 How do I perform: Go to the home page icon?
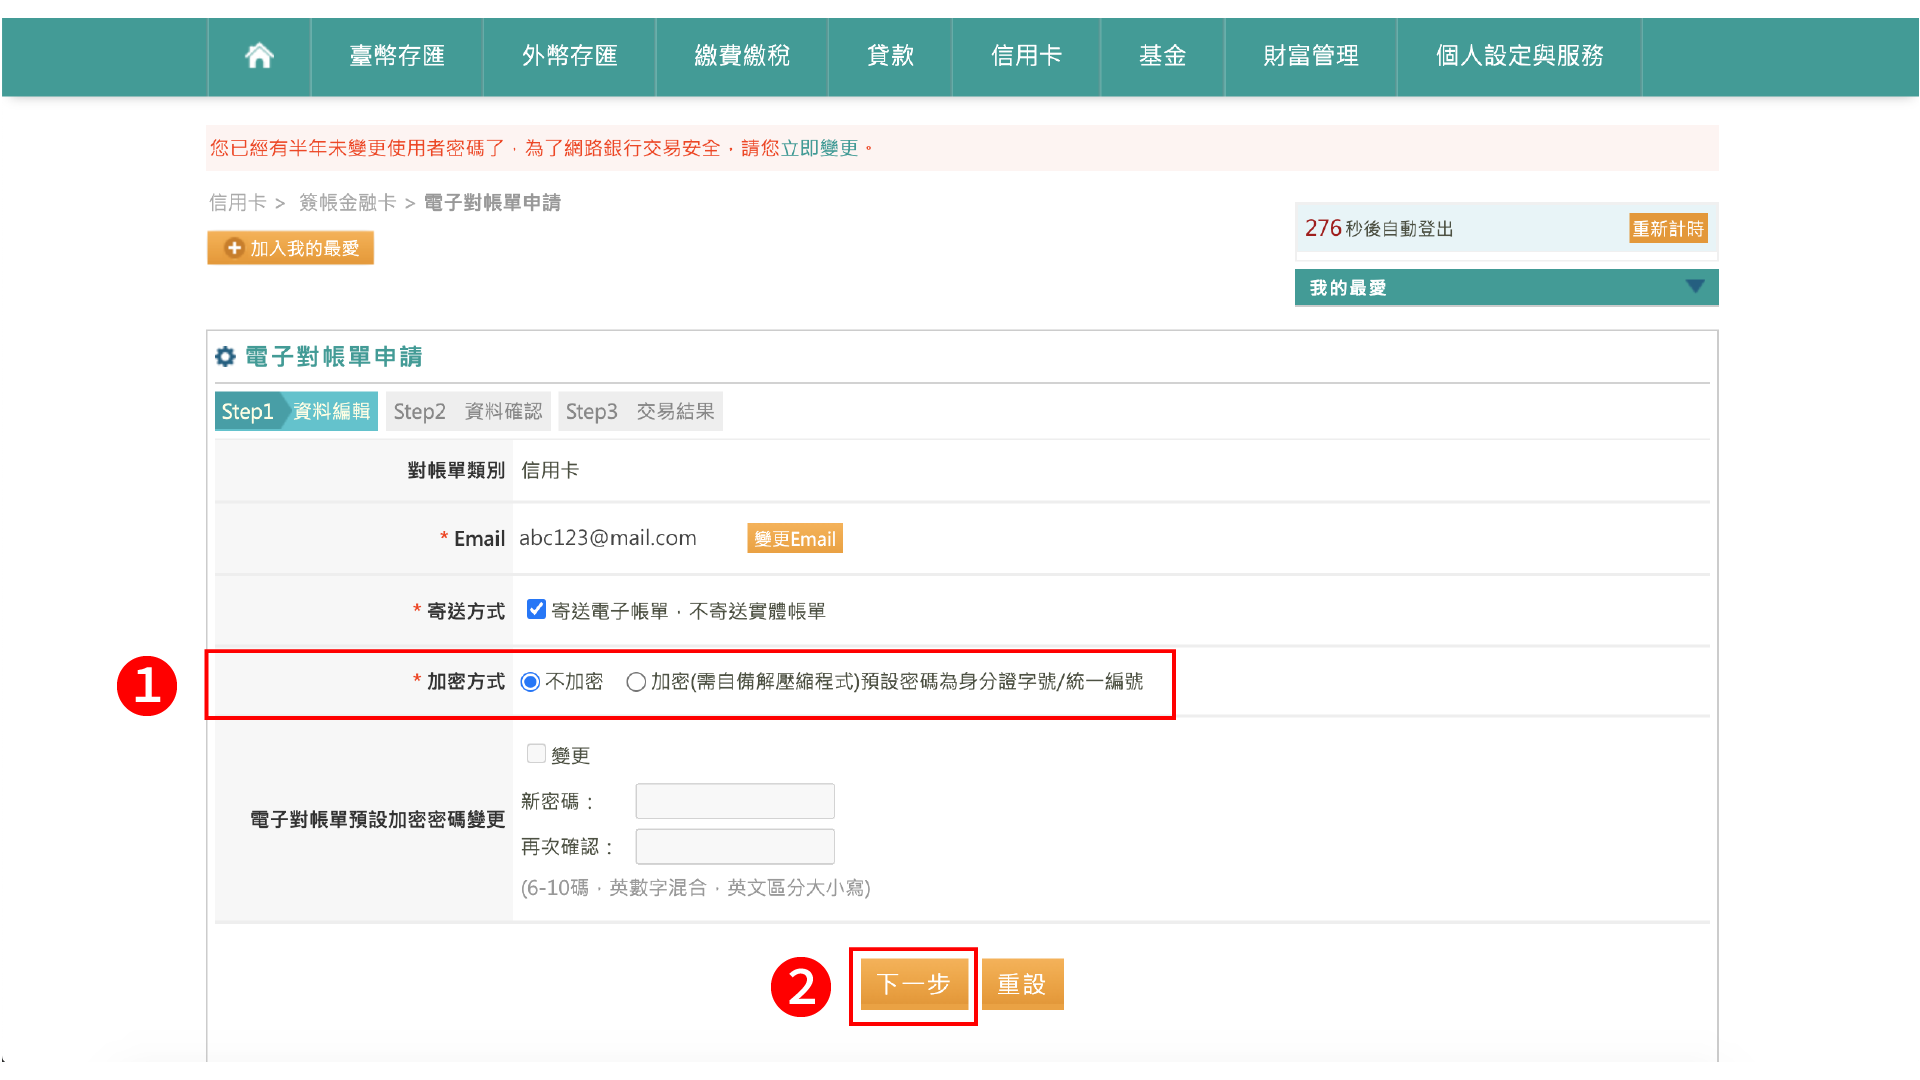coord(259,56)
